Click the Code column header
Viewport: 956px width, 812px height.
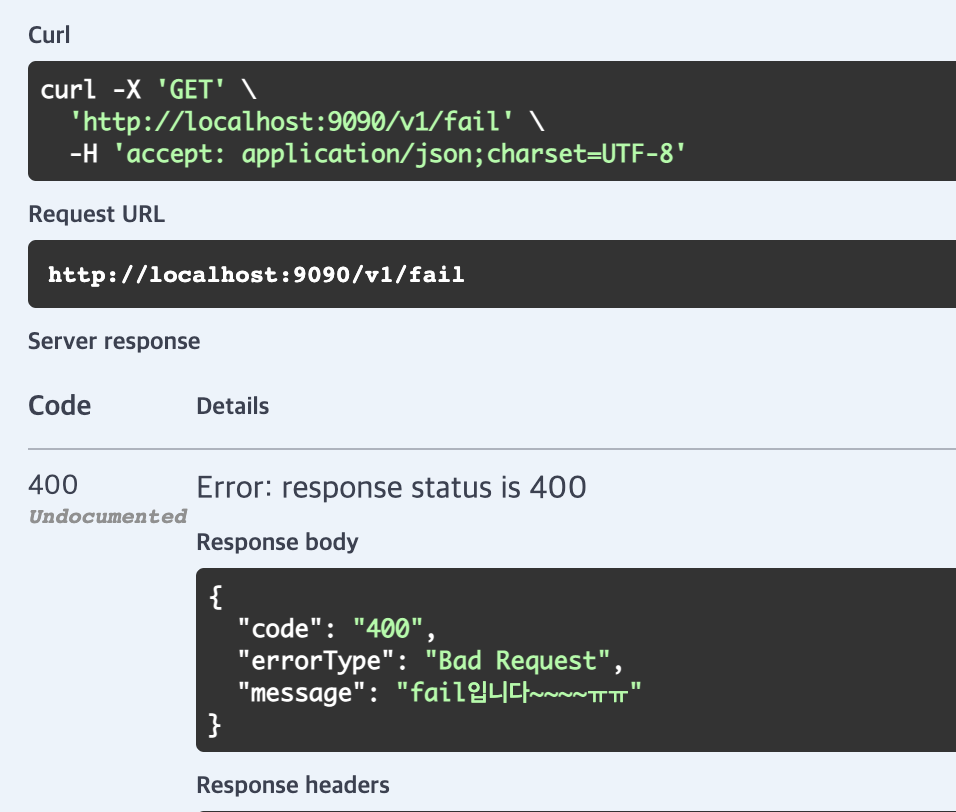(x=60, y=405)
